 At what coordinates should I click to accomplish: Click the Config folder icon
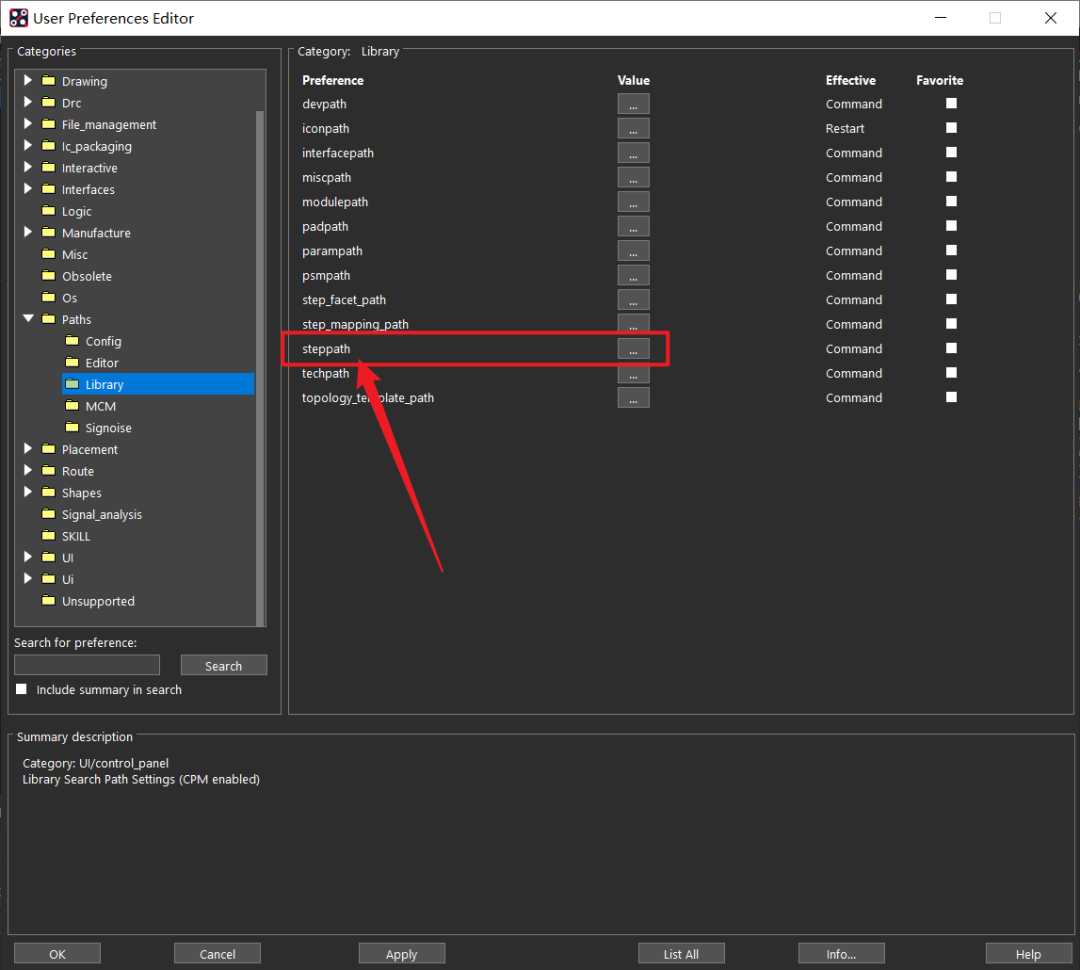(72, 341)
